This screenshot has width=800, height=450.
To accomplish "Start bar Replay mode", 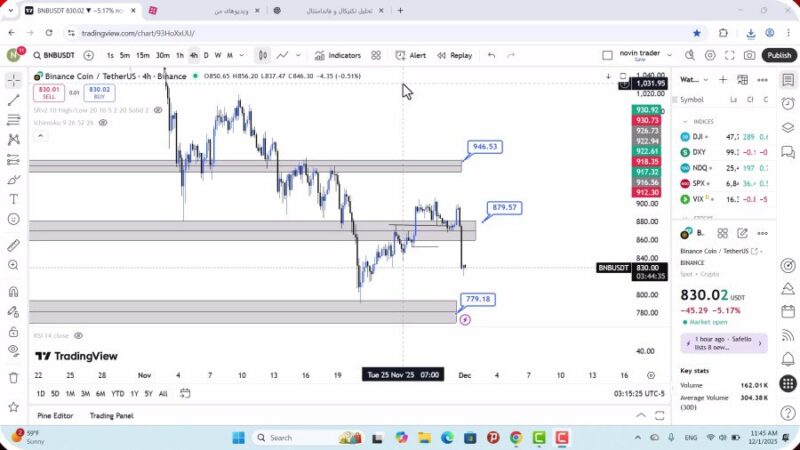I will coord(455,56).
